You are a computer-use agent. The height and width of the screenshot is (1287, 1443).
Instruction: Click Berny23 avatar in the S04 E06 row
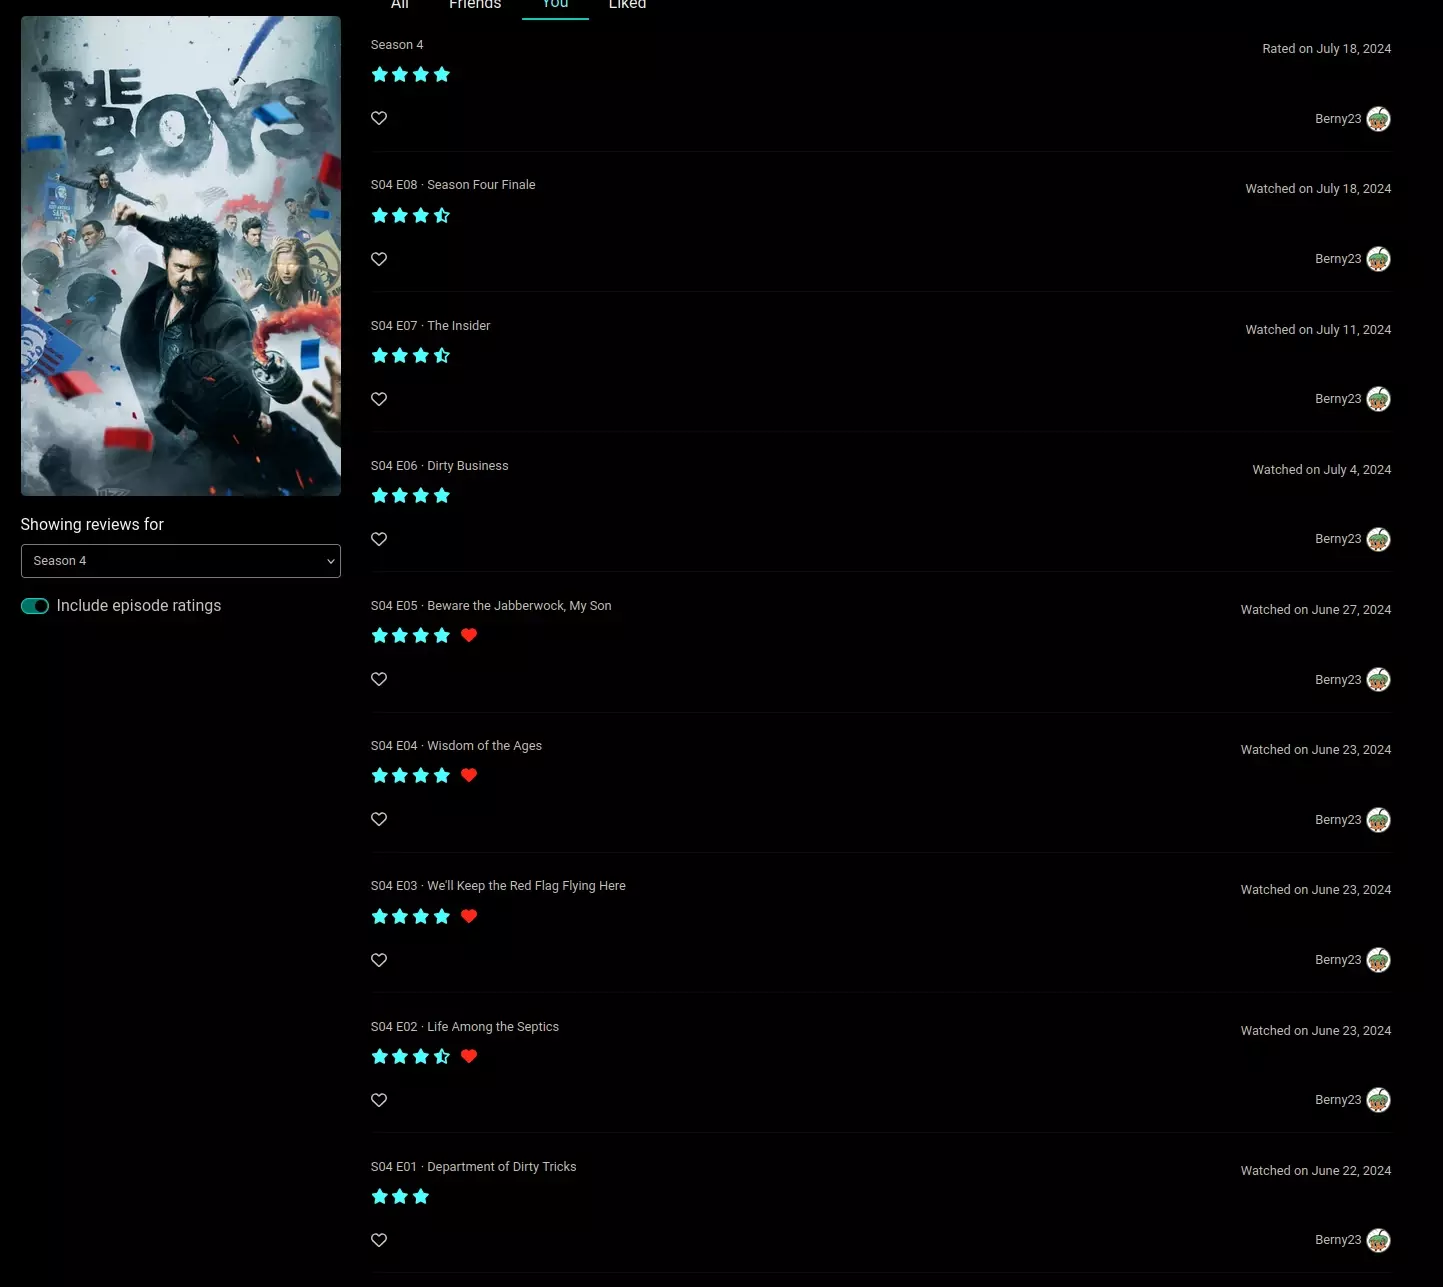(x=1379, y=539)
